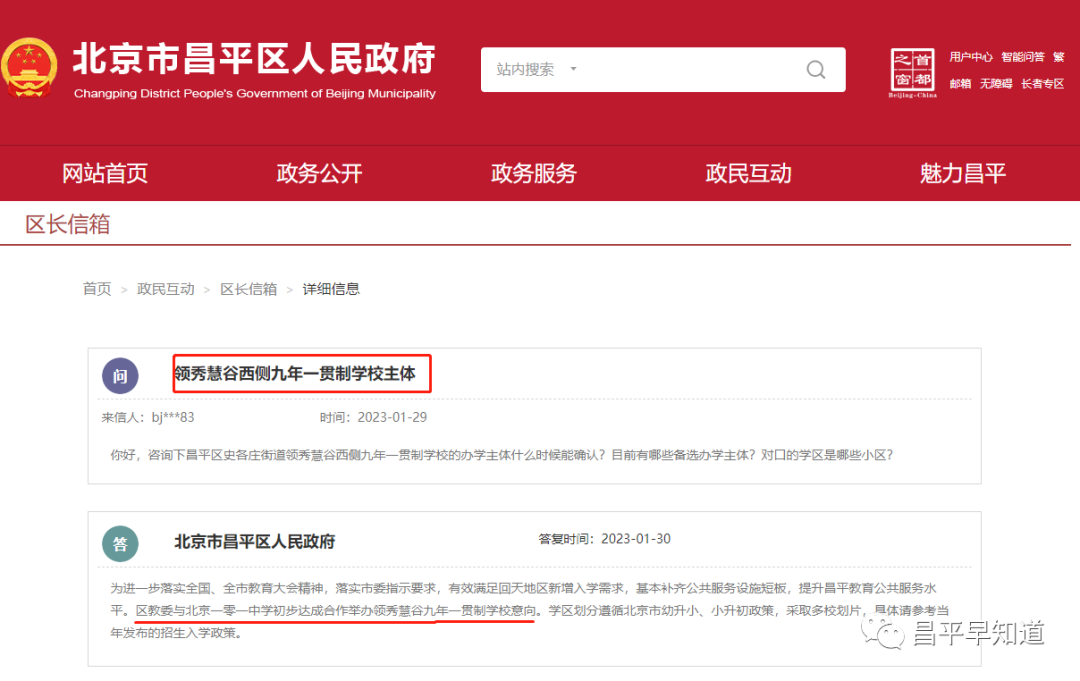Open the 长者专区 link
This screenshot has width=1080, height=681.
1043,83
